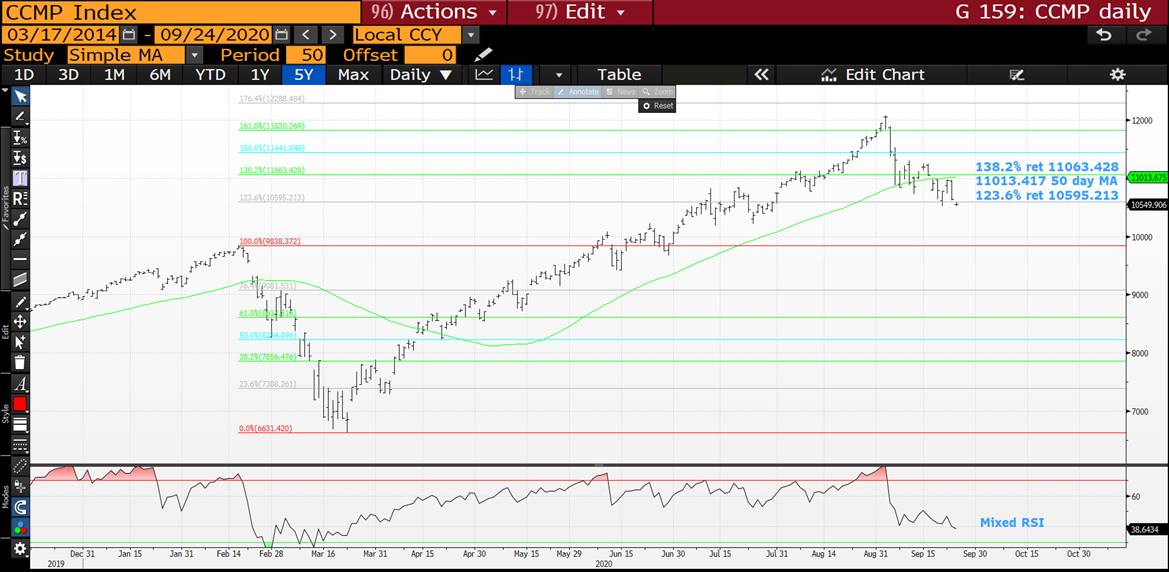
Task: Click the pencil icon next to Offset
Action: tap(483, 55)
